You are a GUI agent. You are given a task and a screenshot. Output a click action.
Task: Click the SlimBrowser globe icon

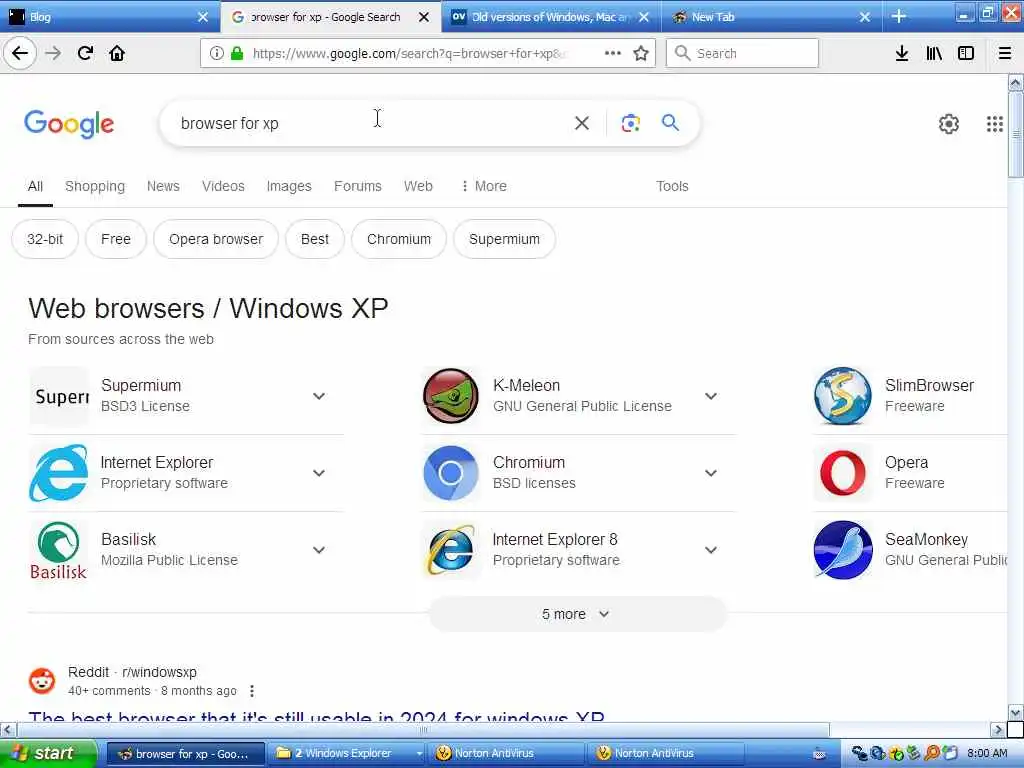[842, 396]
